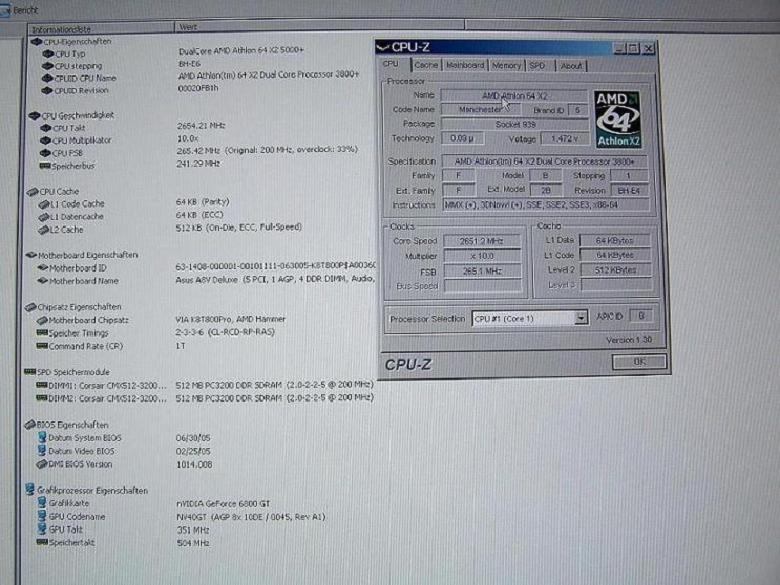
Task: Click the L2 Cache icon
Action: [x=43, y=230]
